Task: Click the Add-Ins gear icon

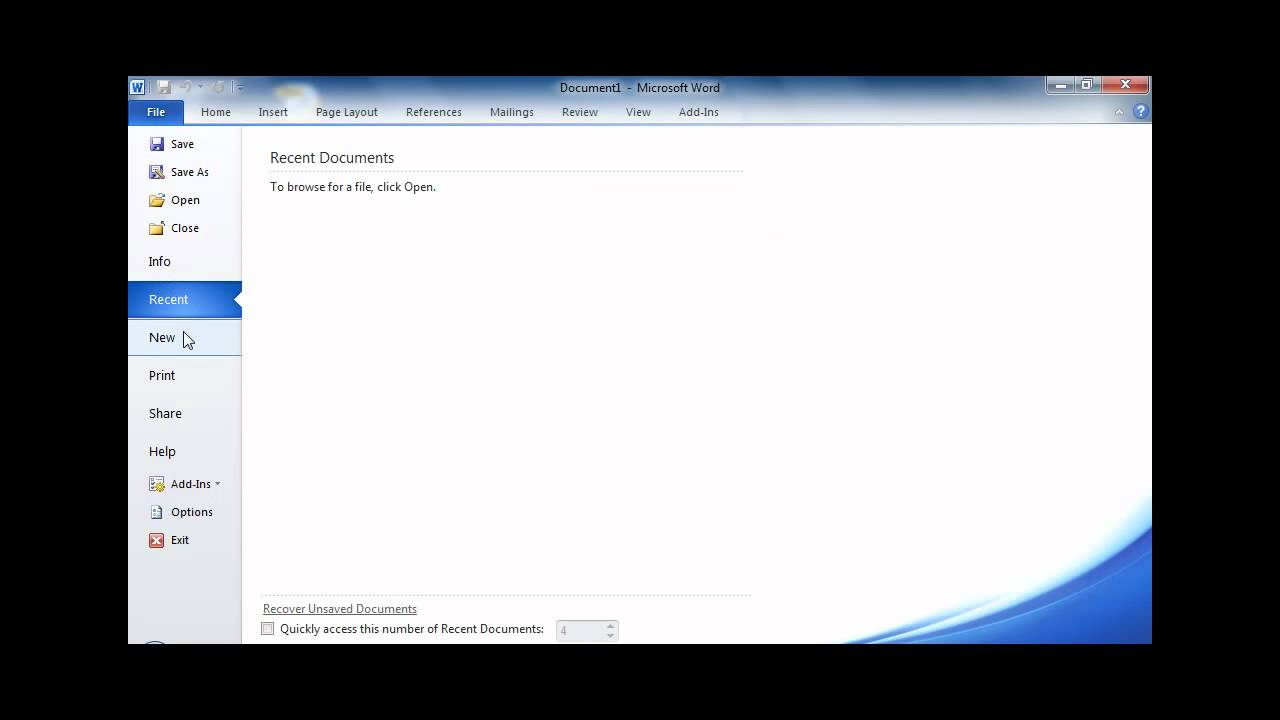Action: tap(157, 484)
